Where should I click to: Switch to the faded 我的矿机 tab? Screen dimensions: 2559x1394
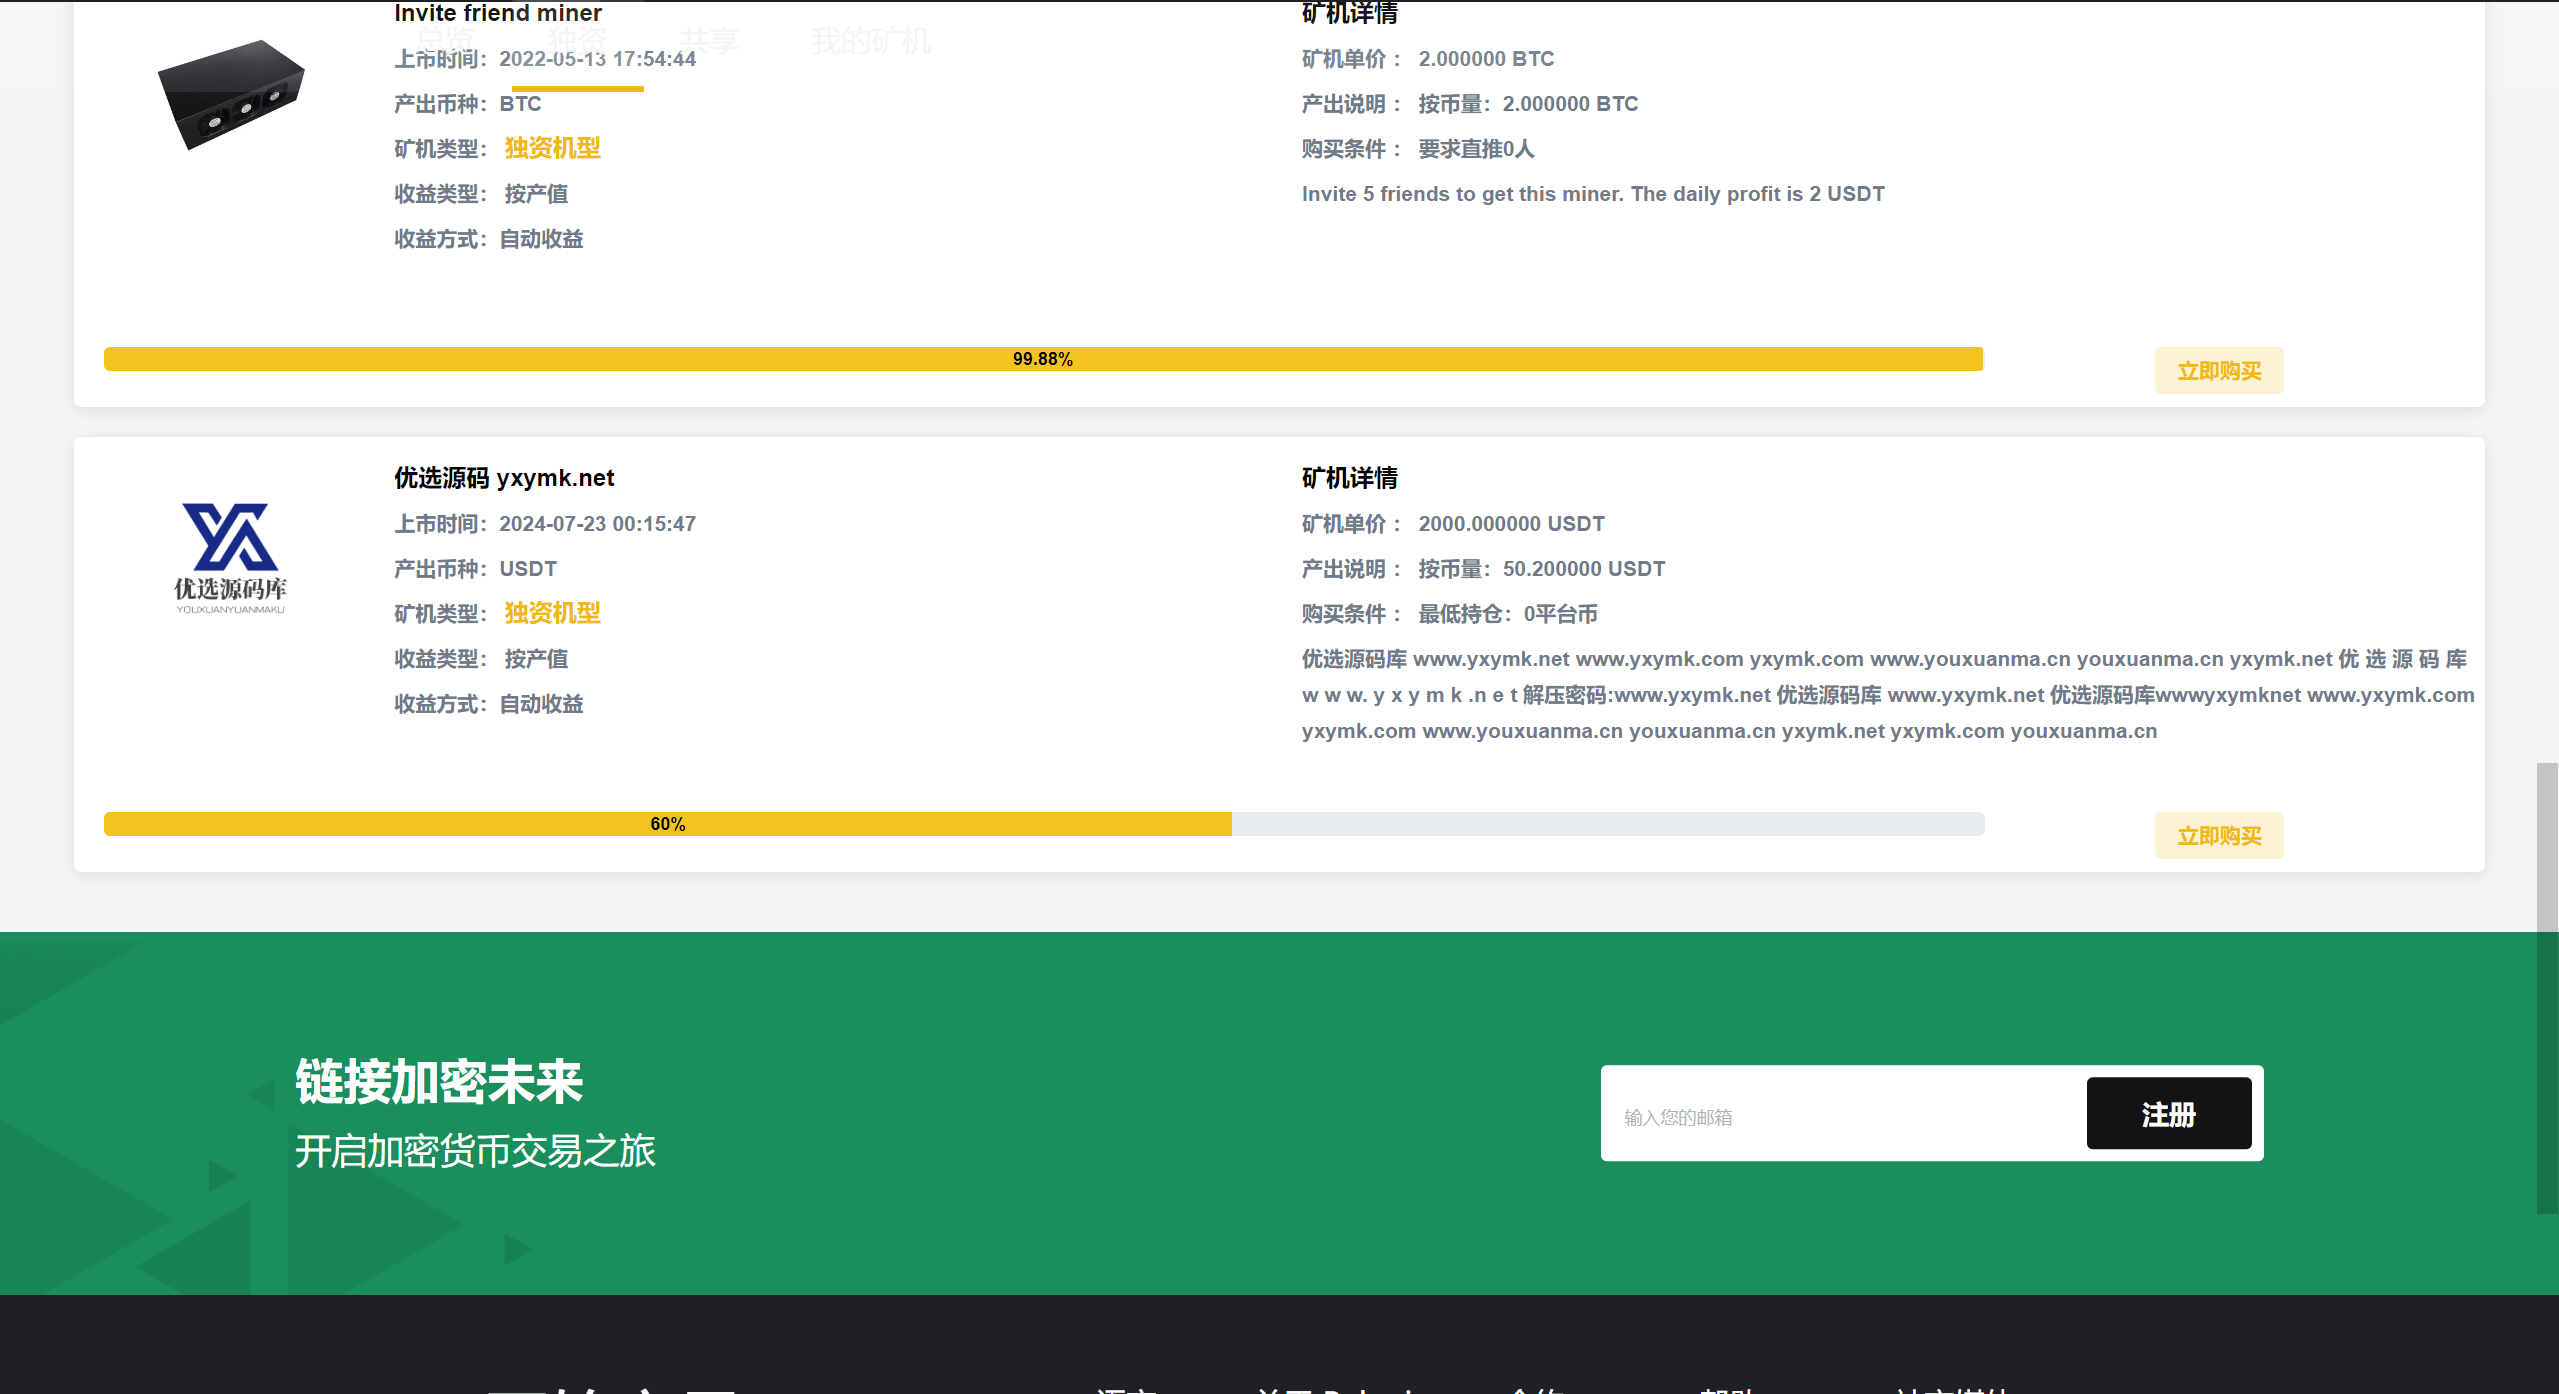[870, 41]
